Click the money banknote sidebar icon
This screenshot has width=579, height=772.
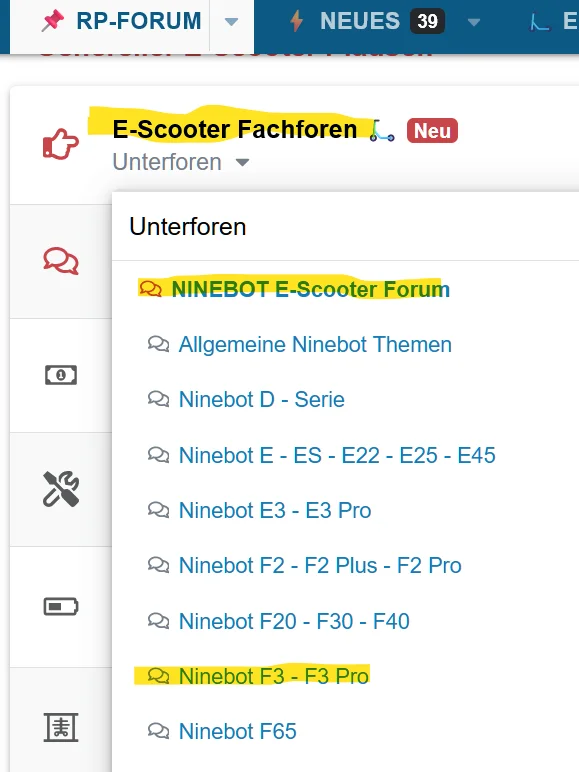pos(61,375)
